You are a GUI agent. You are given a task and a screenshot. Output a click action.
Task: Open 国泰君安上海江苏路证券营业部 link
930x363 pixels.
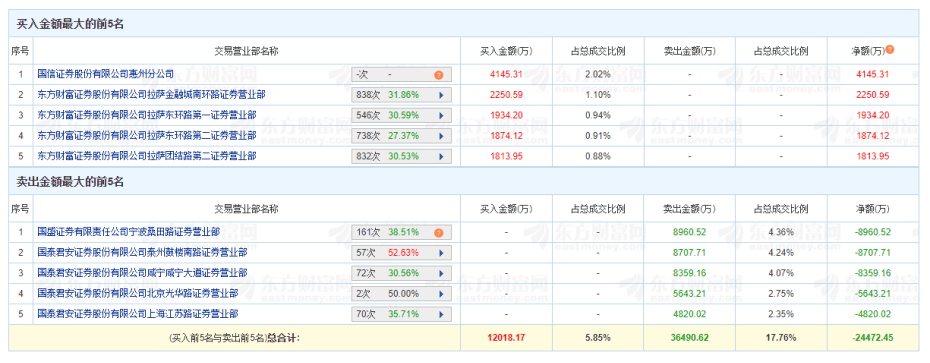point(138,314)
